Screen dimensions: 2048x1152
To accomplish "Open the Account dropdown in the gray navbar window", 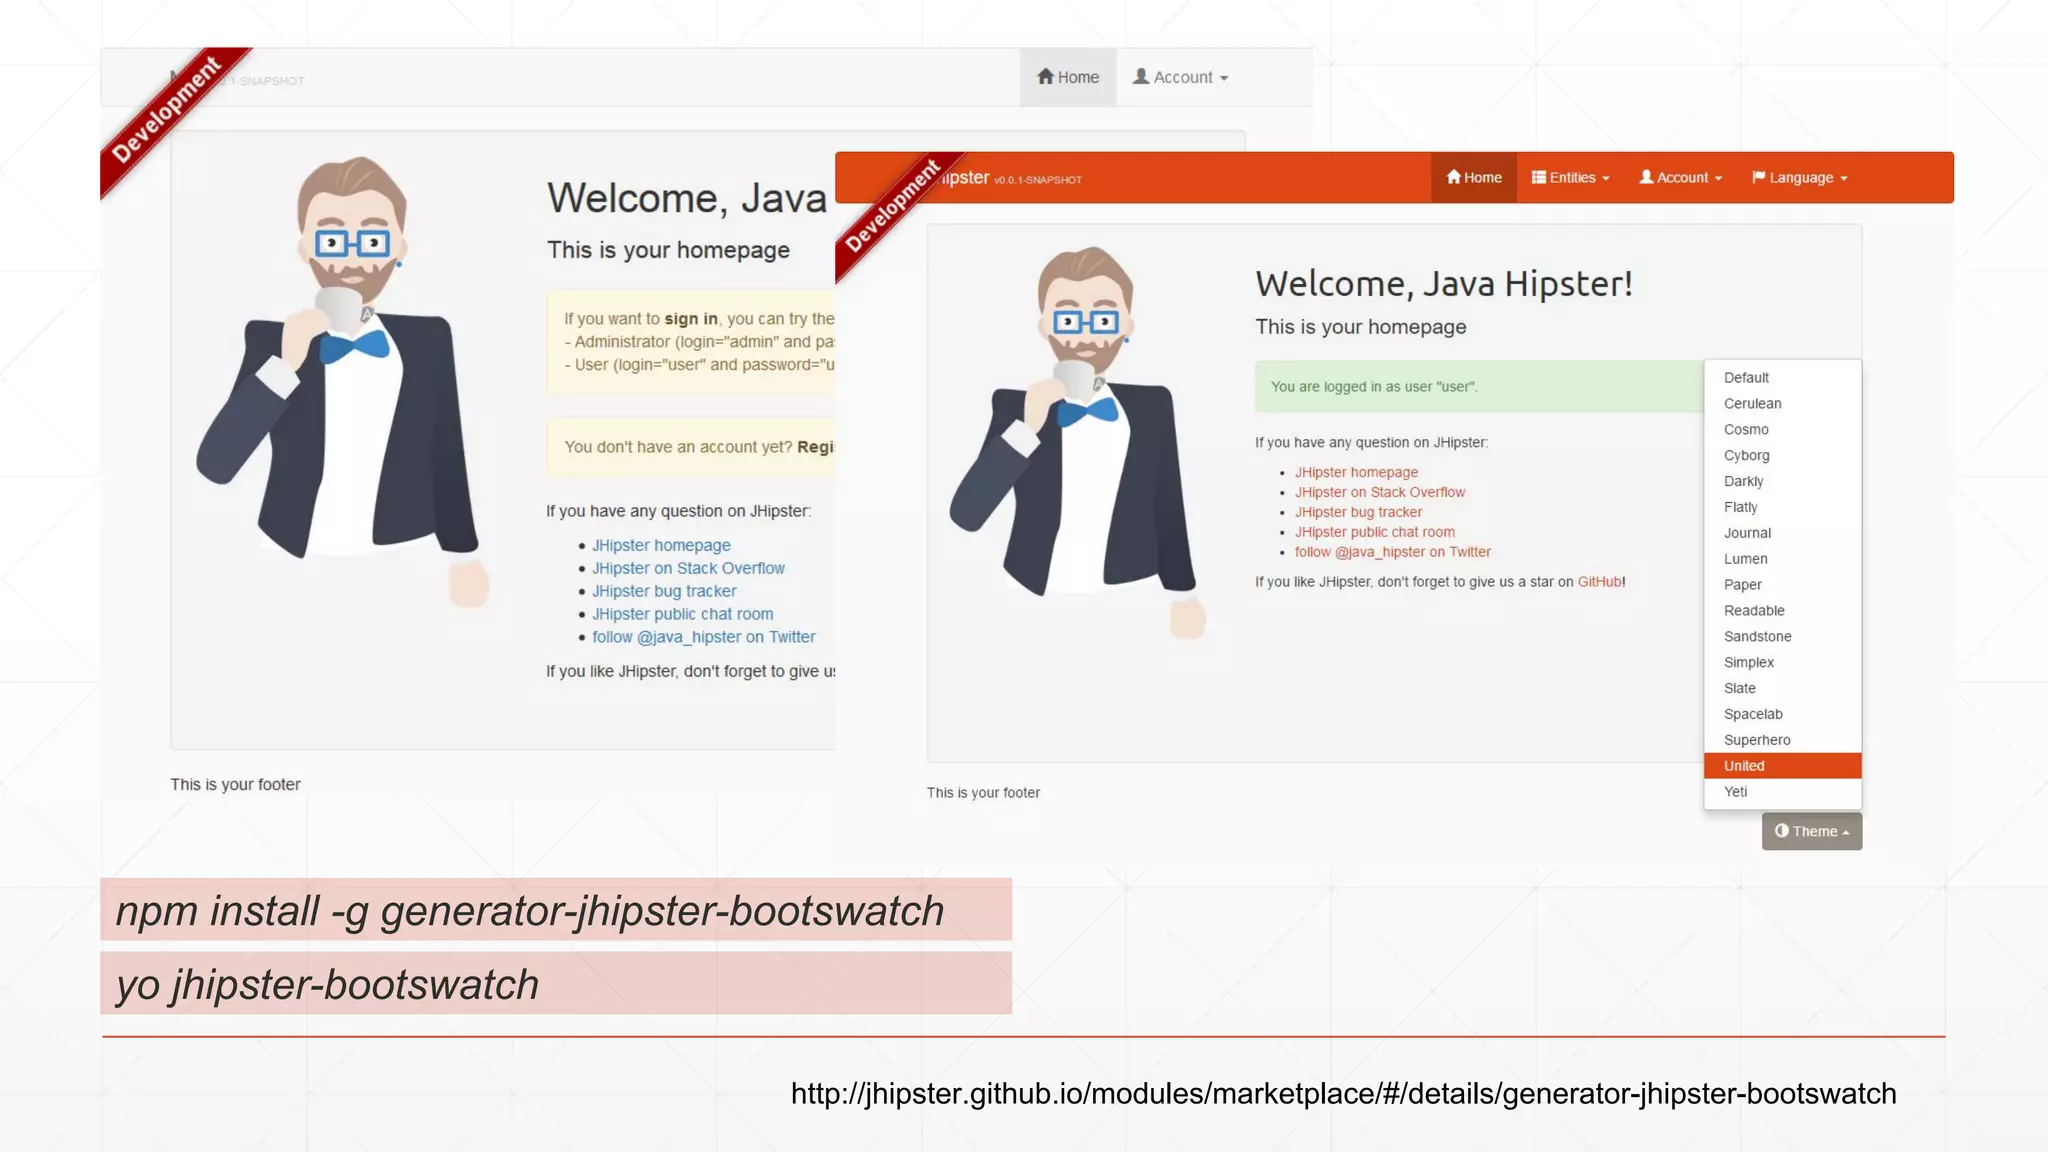I will 1180,77.
